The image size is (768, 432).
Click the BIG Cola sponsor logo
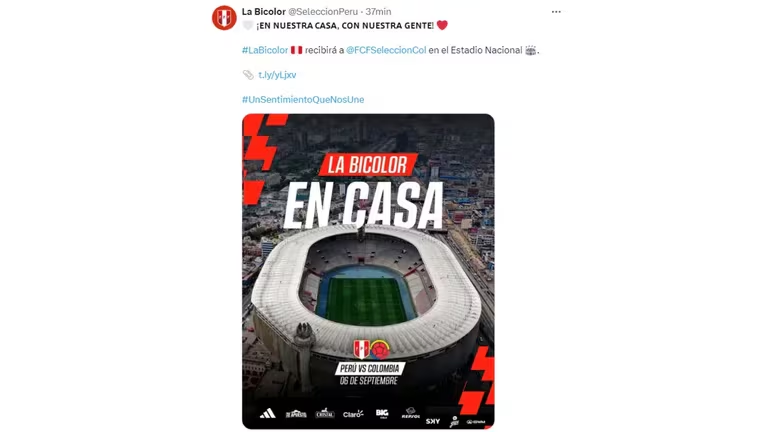click(382, 414)
